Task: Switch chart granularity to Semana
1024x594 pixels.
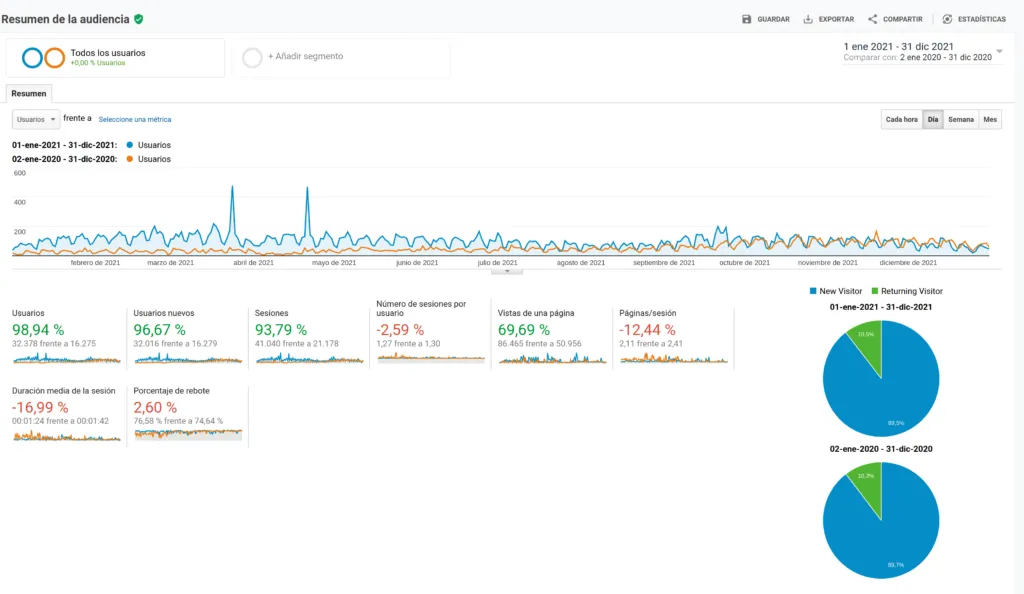Action: [x=960, y=119]
